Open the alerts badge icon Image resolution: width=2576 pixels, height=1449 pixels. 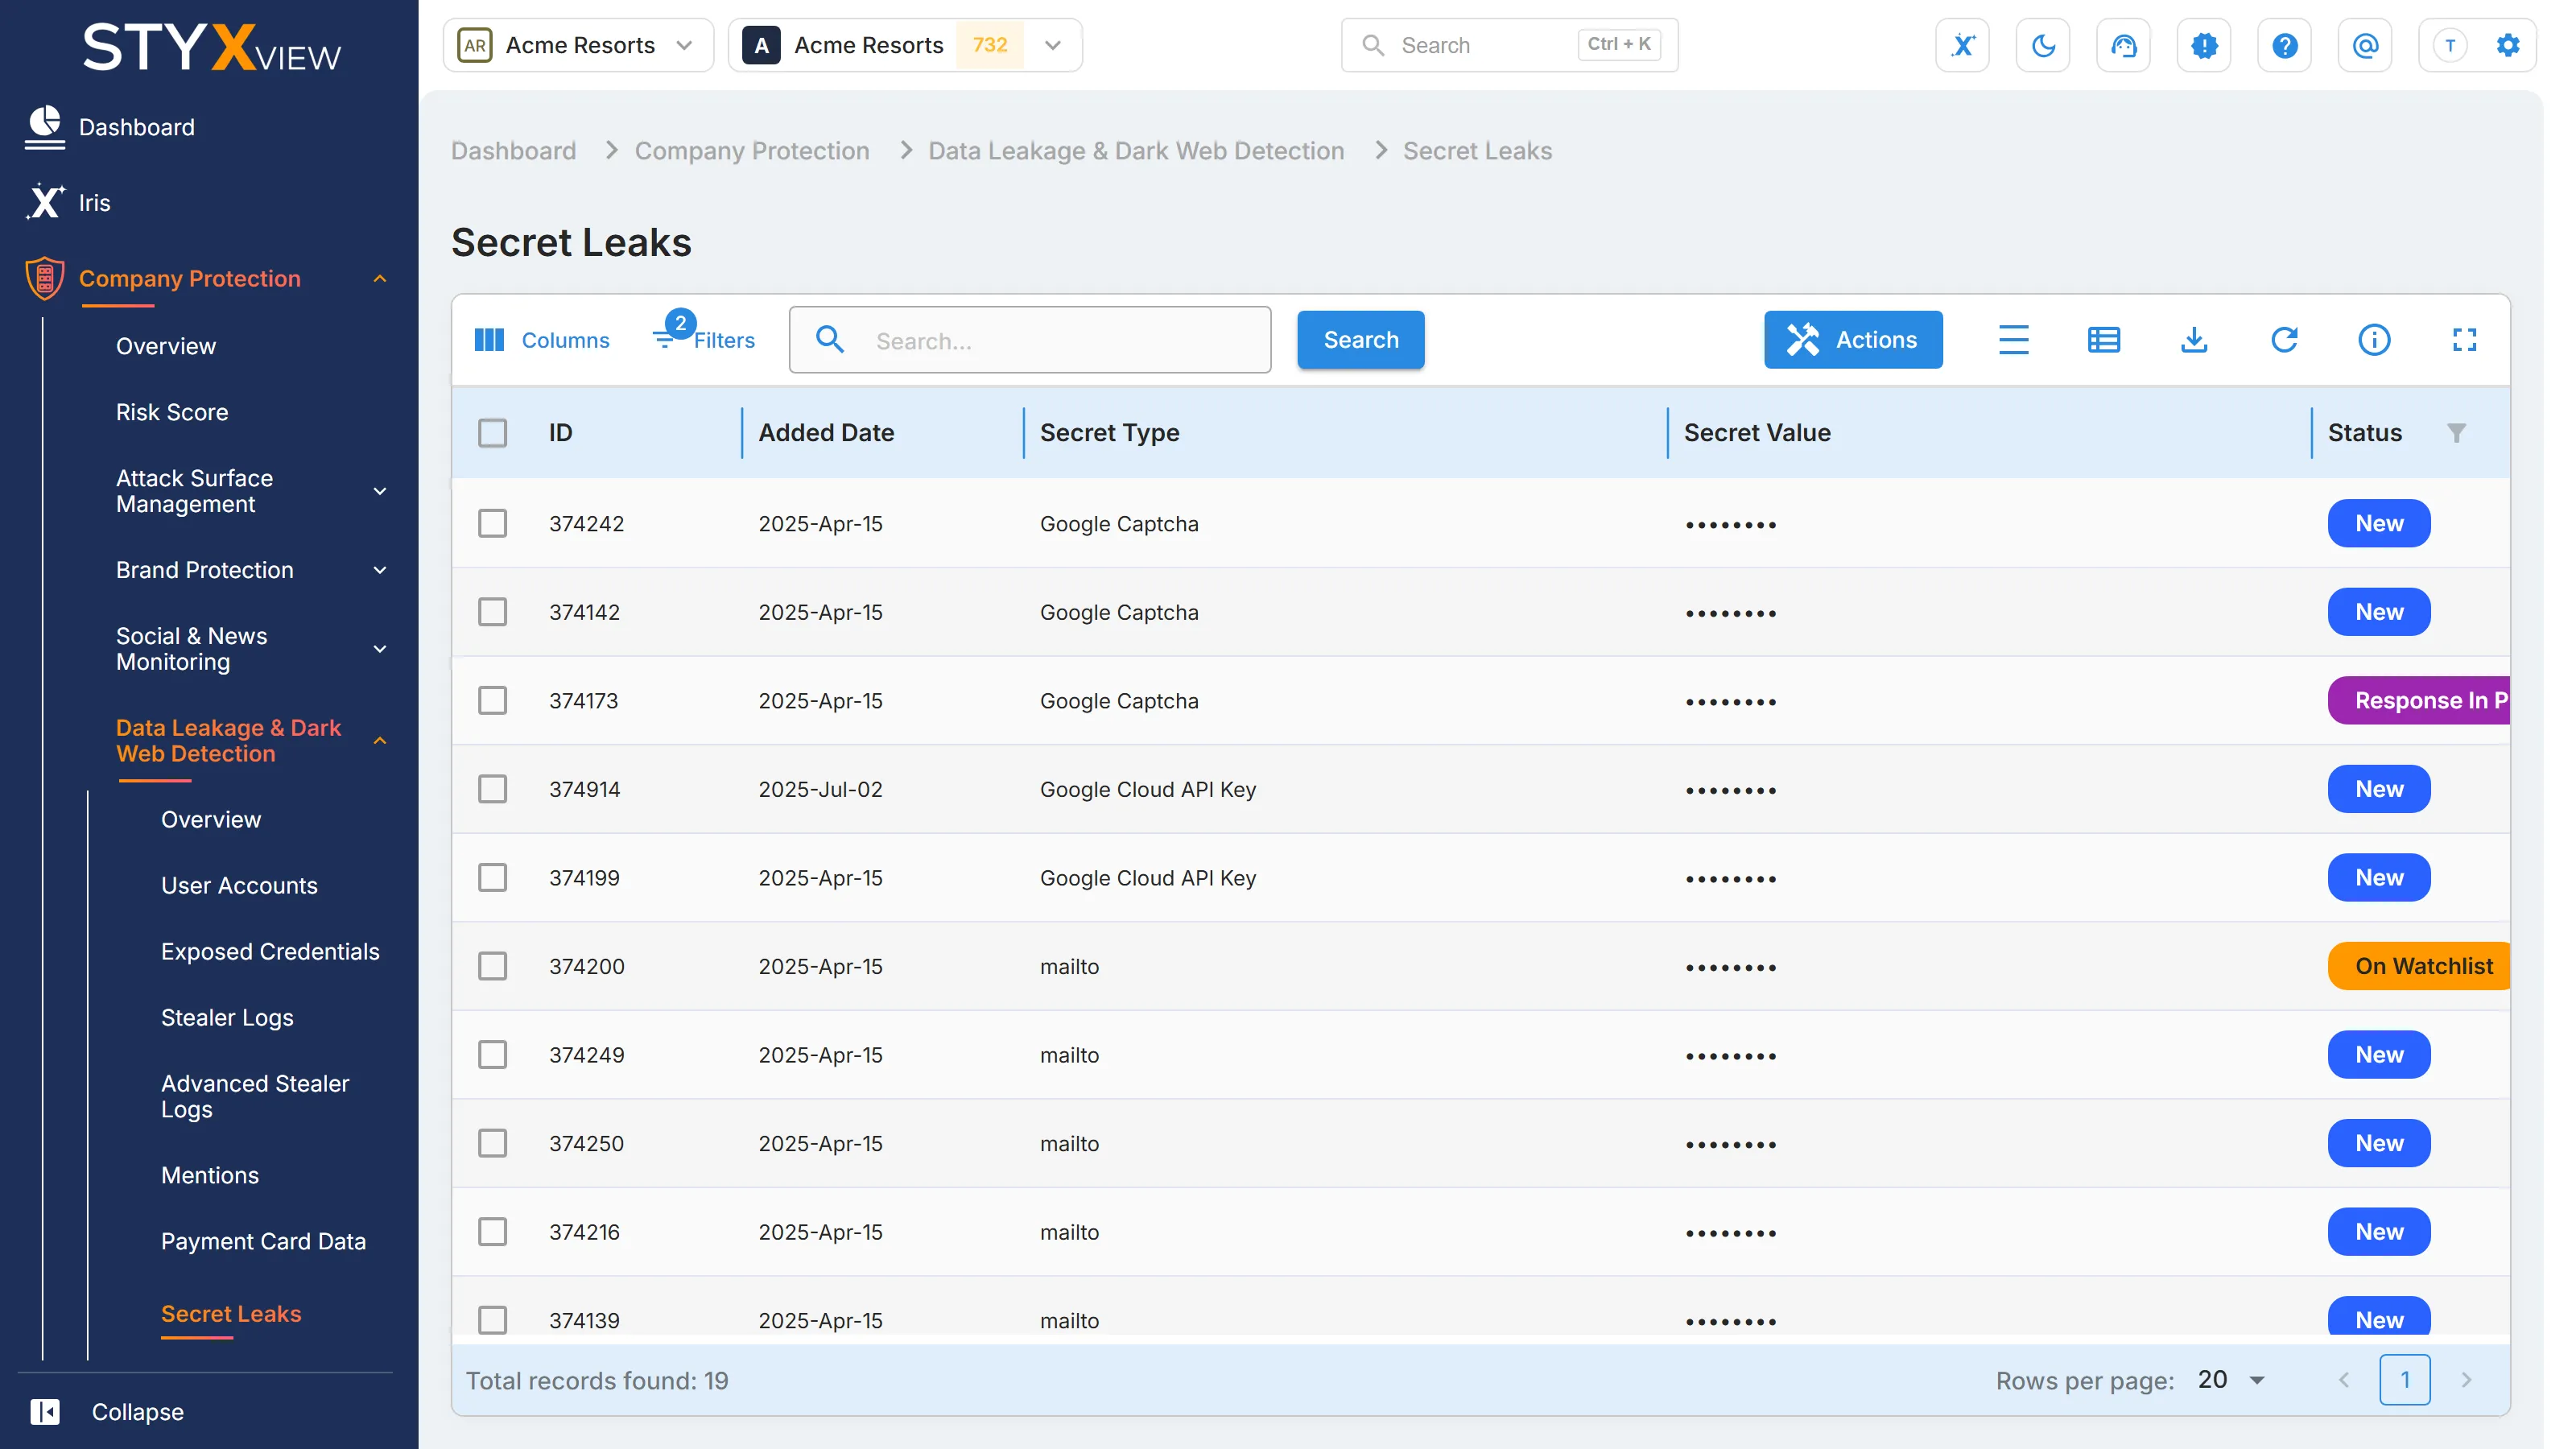pos(2204,45)
